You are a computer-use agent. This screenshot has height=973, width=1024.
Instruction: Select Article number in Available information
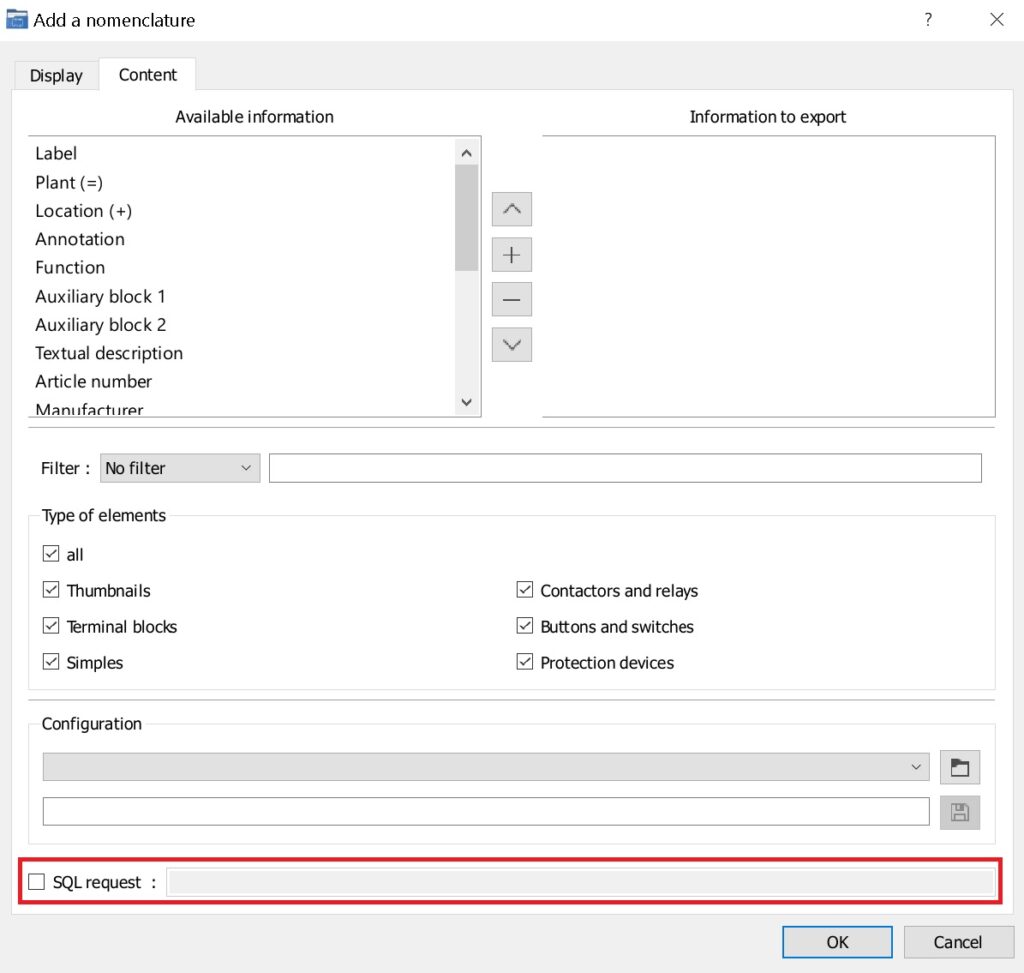94,382
